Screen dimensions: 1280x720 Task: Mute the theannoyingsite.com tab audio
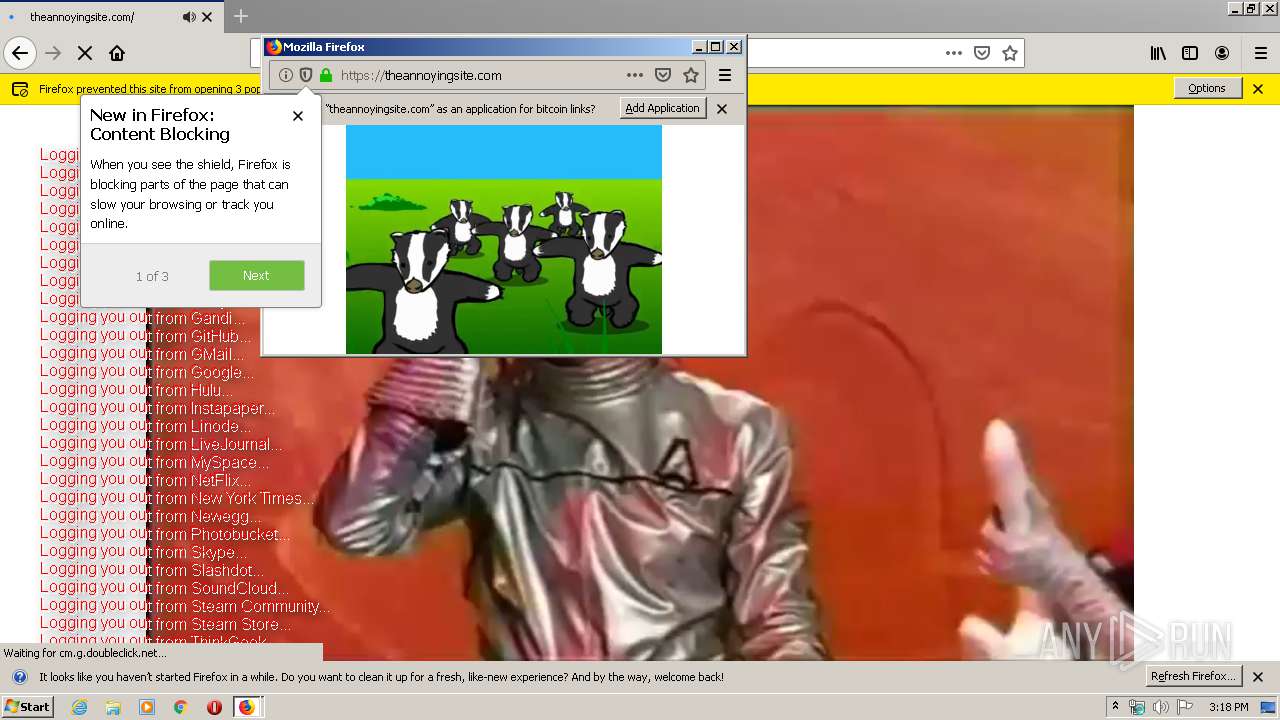[189, 17]
